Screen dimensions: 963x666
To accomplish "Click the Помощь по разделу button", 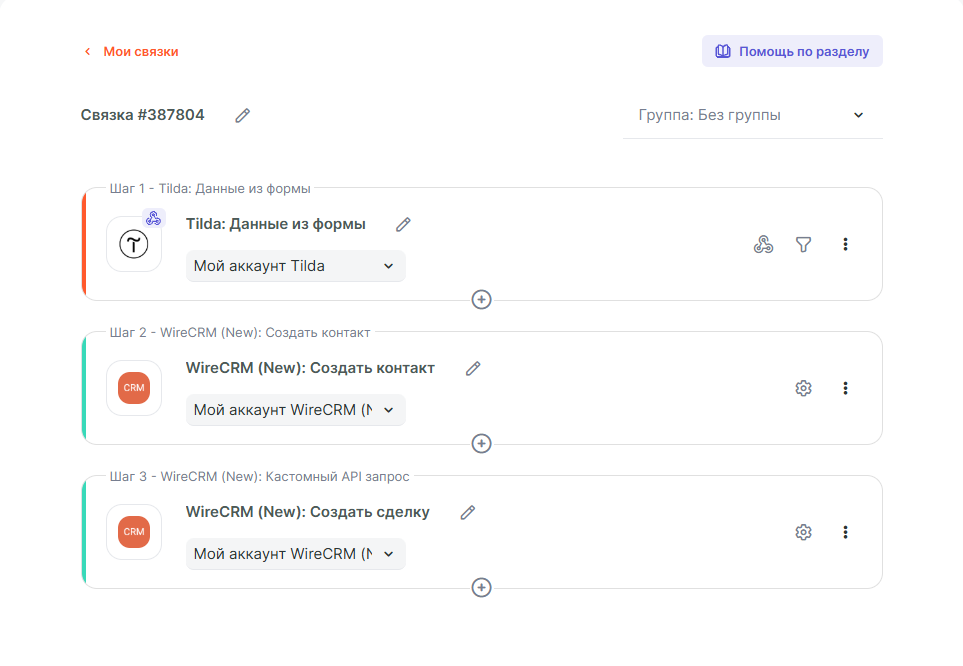I will click(x=792, y=51).
